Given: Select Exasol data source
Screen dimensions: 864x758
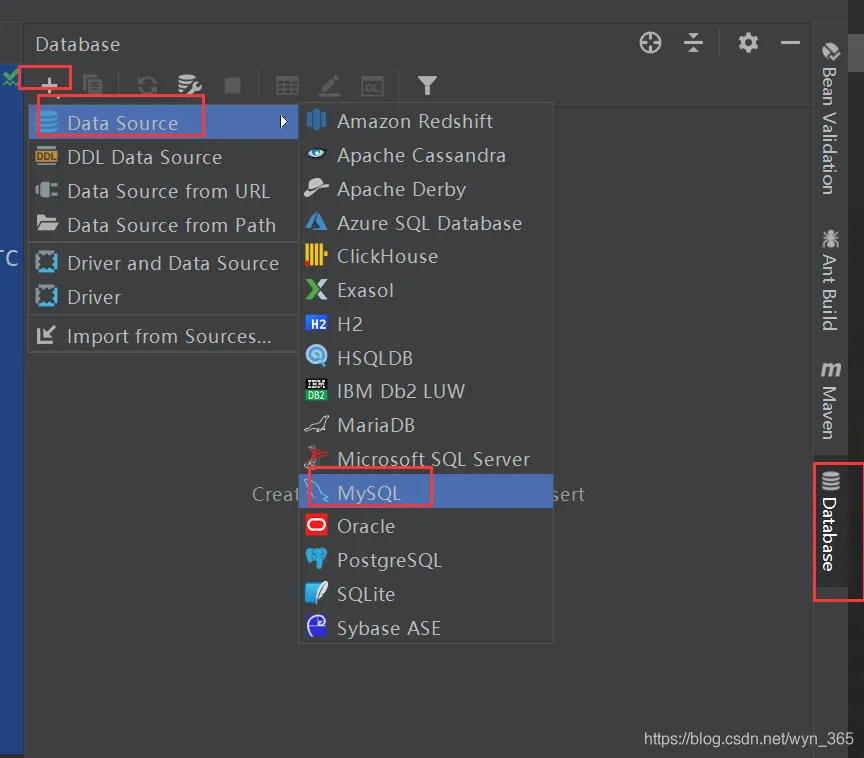Looking at the screenshot, I should pyautogui.click(x=426, y=290).
